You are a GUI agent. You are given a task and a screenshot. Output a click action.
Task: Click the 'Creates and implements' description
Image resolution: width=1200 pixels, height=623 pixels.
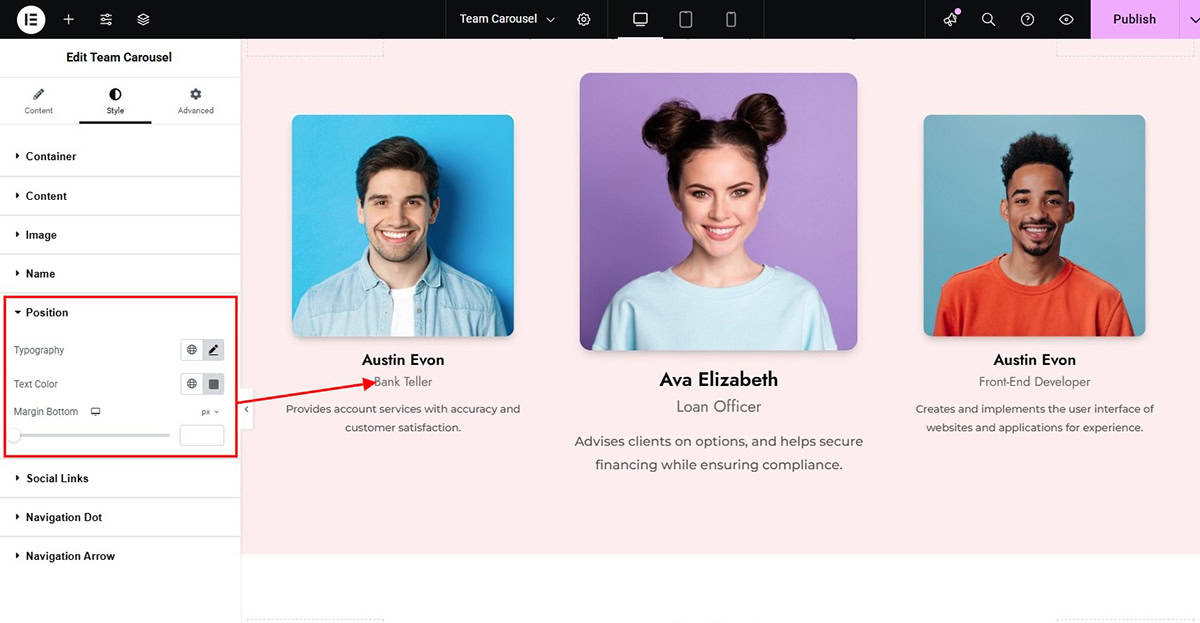click(1034, 418)
